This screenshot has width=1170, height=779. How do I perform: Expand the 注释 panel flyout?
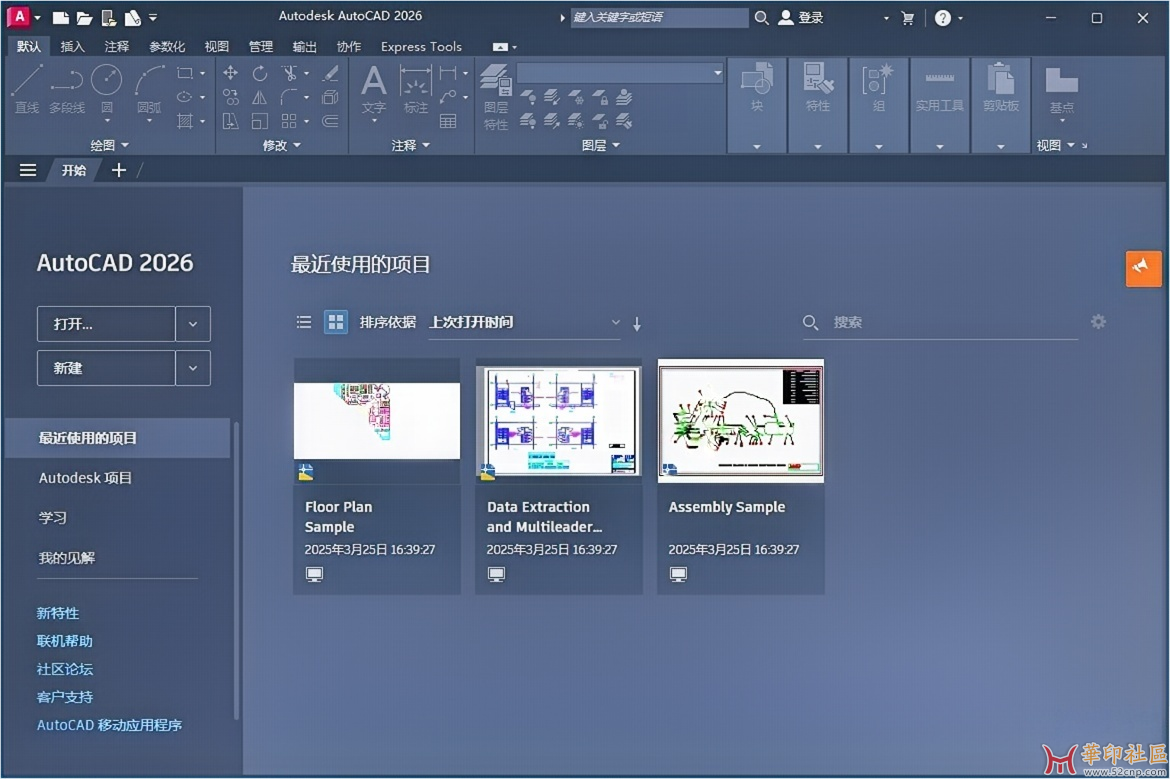410,145
